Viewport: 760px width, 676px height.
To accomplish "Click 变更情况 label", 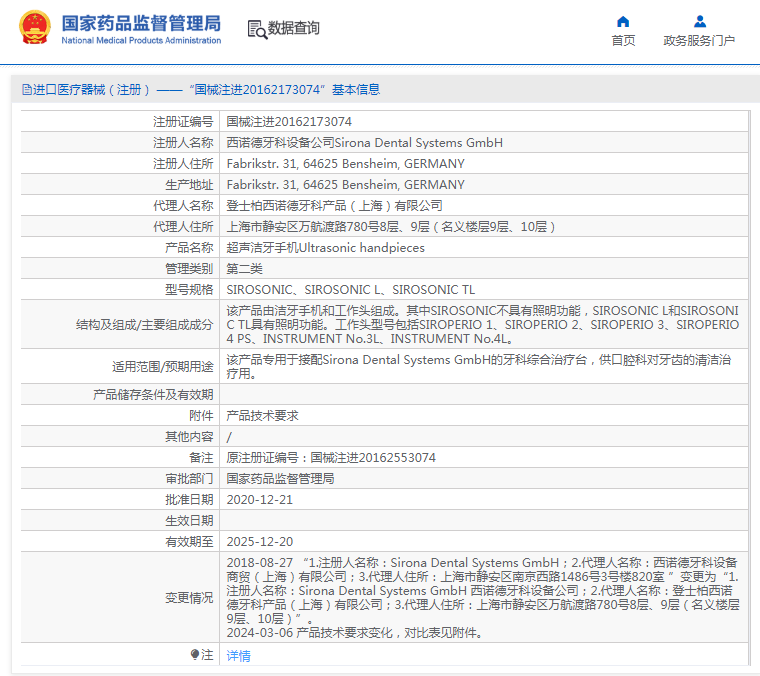I will point(189,597).
